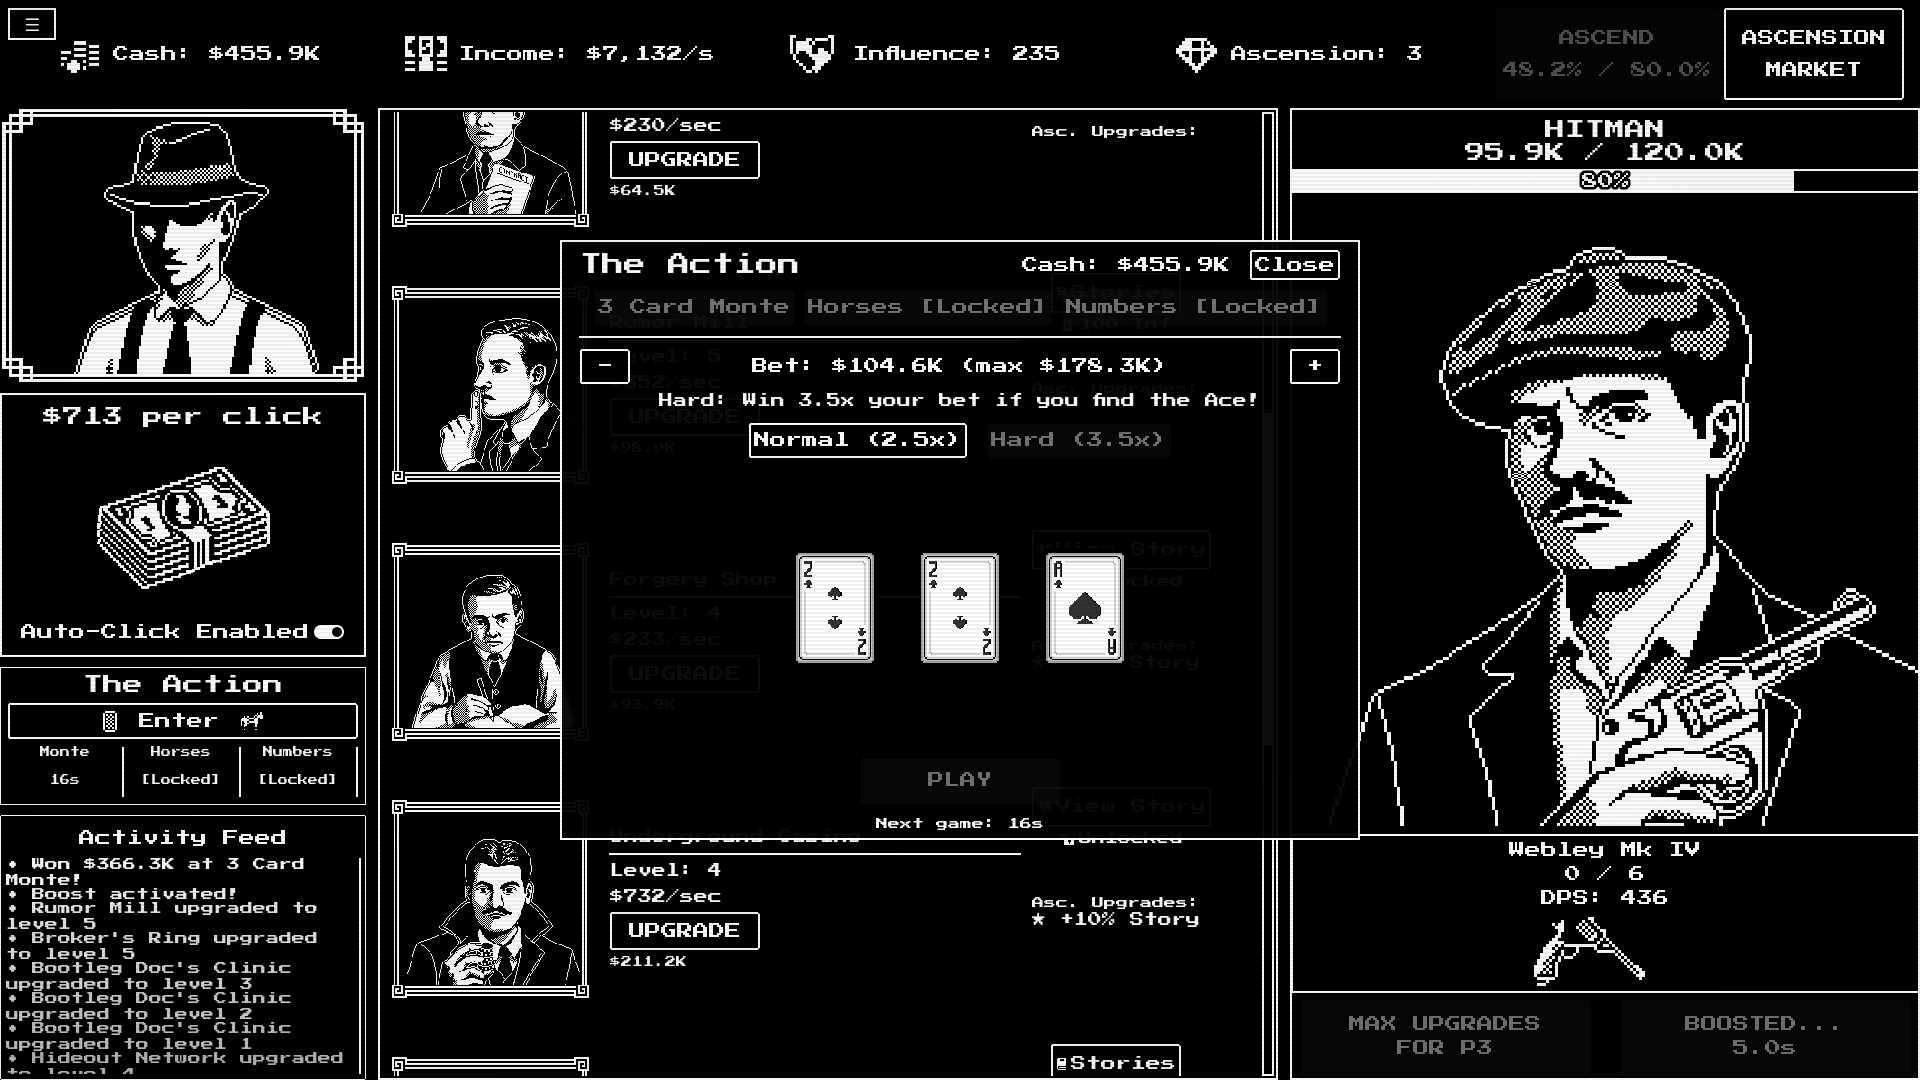1920x1080 pixels.
Task: Close The Action dialog
Action: click(x=1294, y=265)
